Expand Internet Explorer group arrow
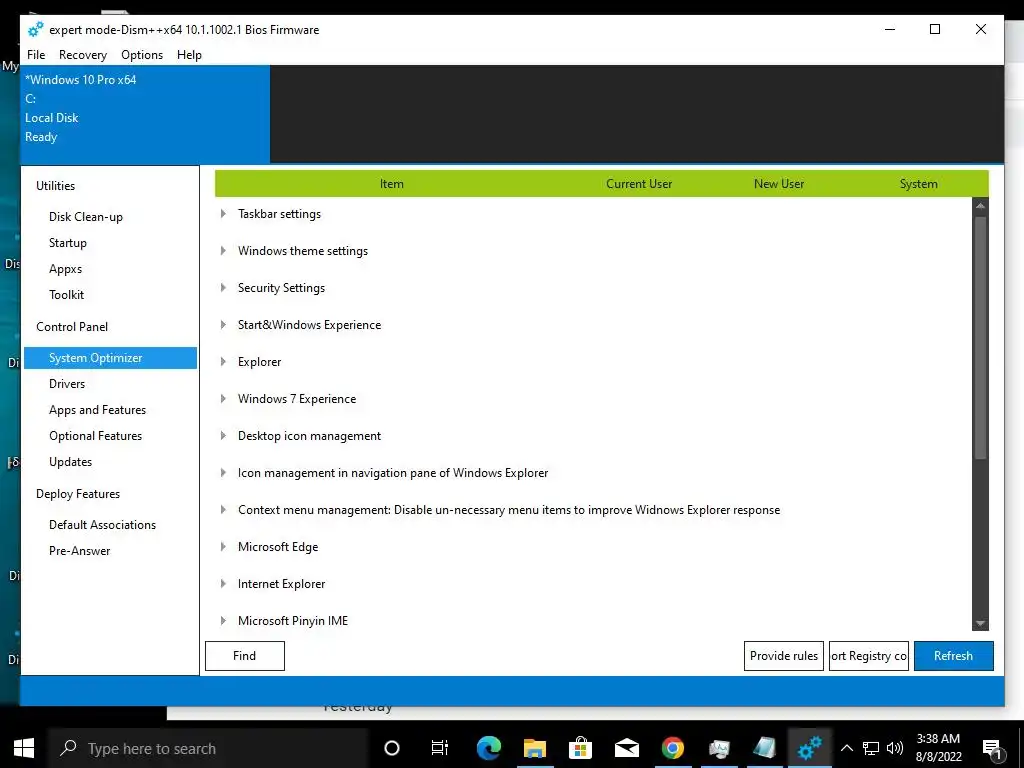Viewport: 1024px width, 768px height. click(223, 584)
